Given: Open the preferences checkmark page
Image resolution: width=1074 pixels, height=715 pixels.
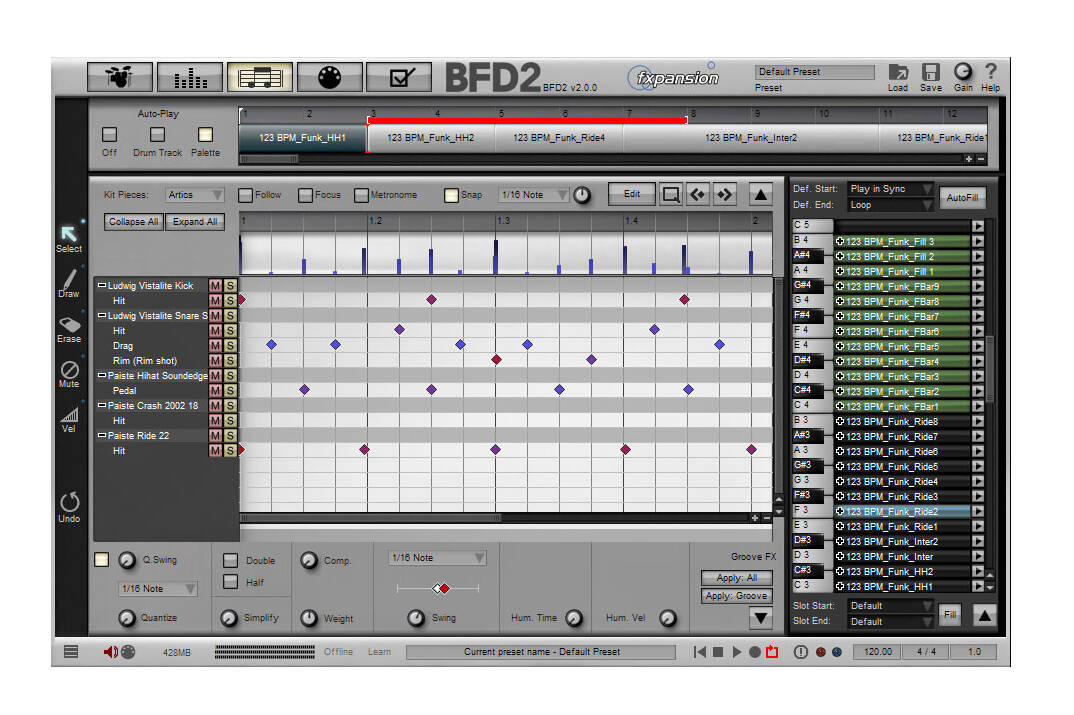Looking at the screenshot, I should coord(399,77).
